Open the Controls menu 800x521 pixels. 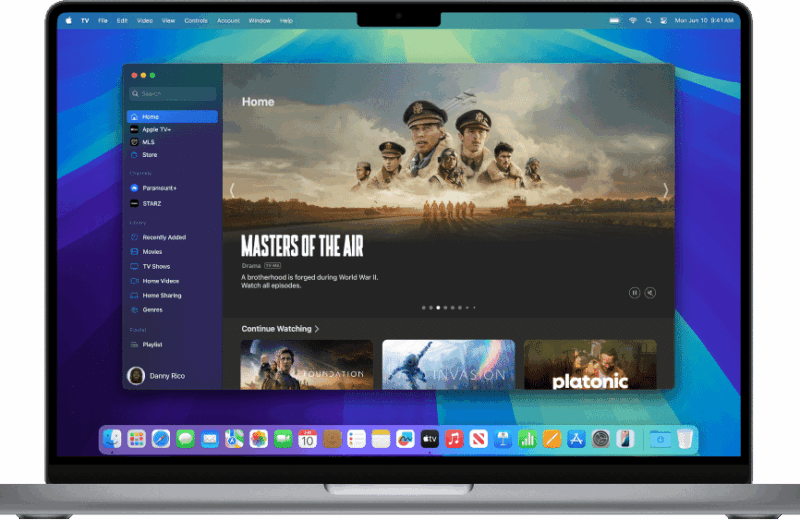196,21
